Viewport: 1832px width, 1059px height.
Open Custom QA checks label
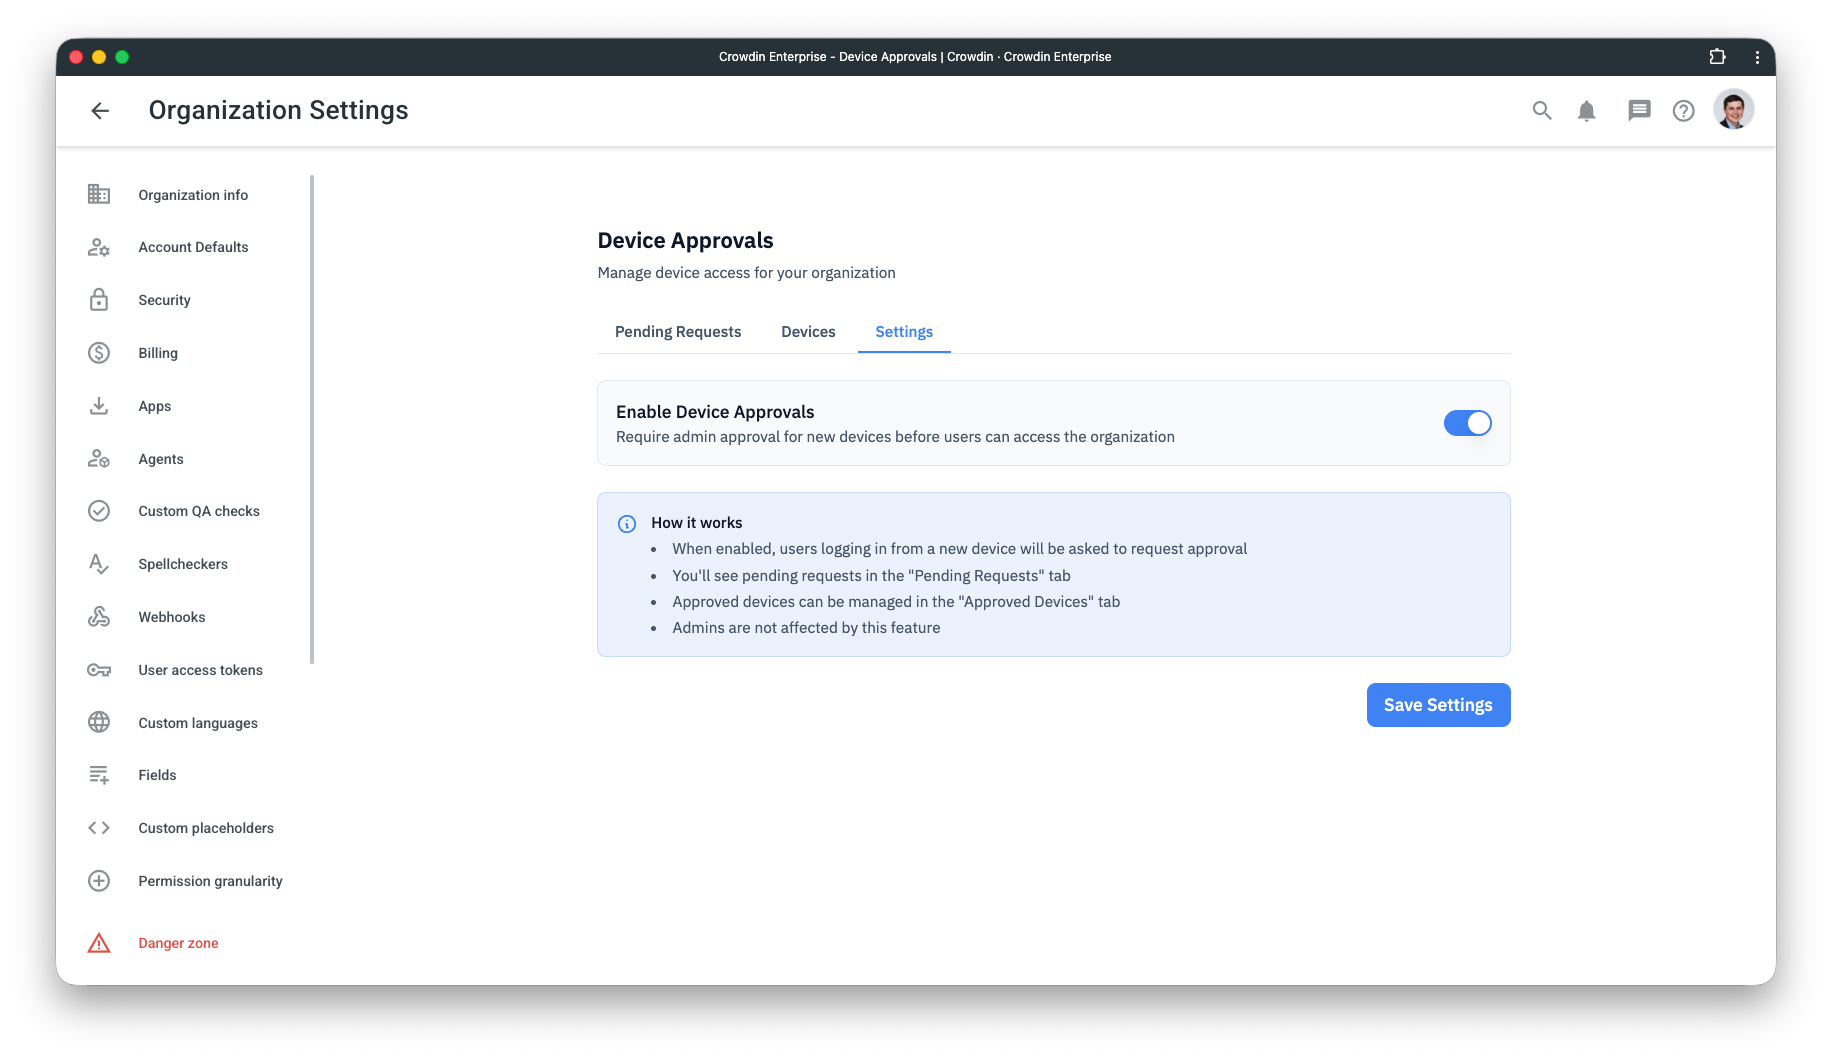pyautogui.click(x=199, y=511)
